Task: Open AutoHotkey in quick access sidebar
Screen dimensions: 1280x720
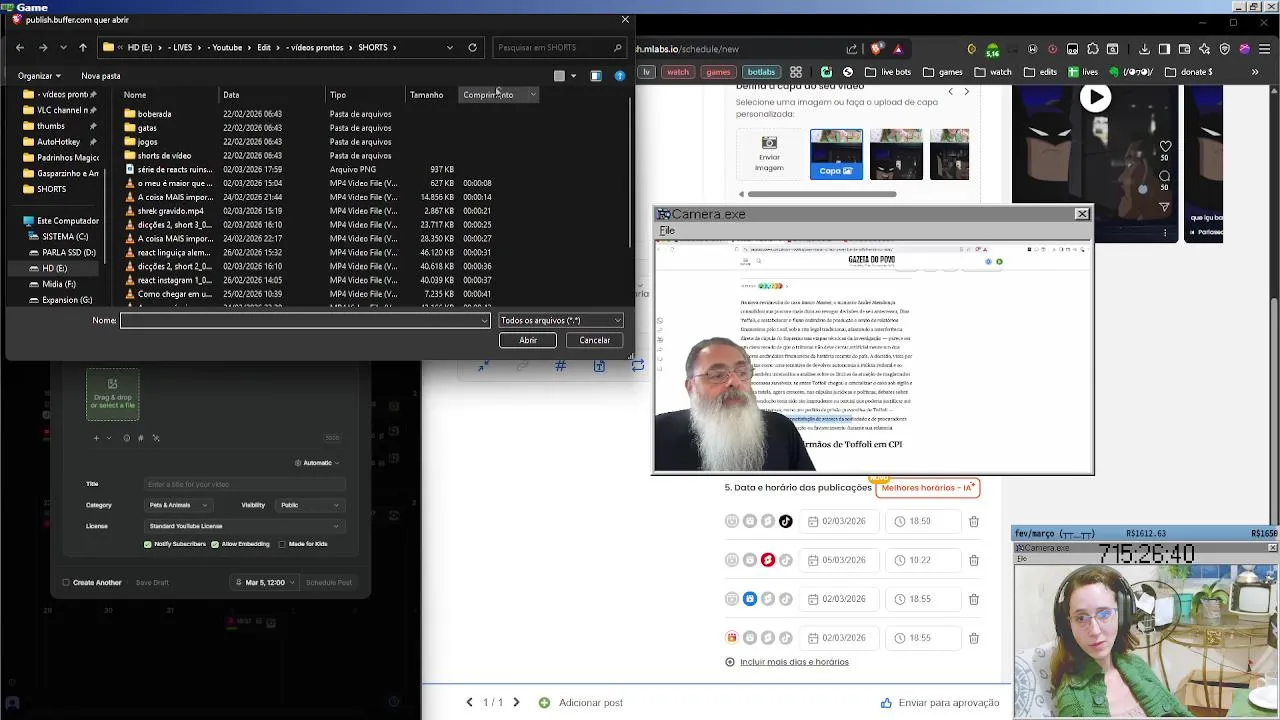Action: tap(58, 142)
